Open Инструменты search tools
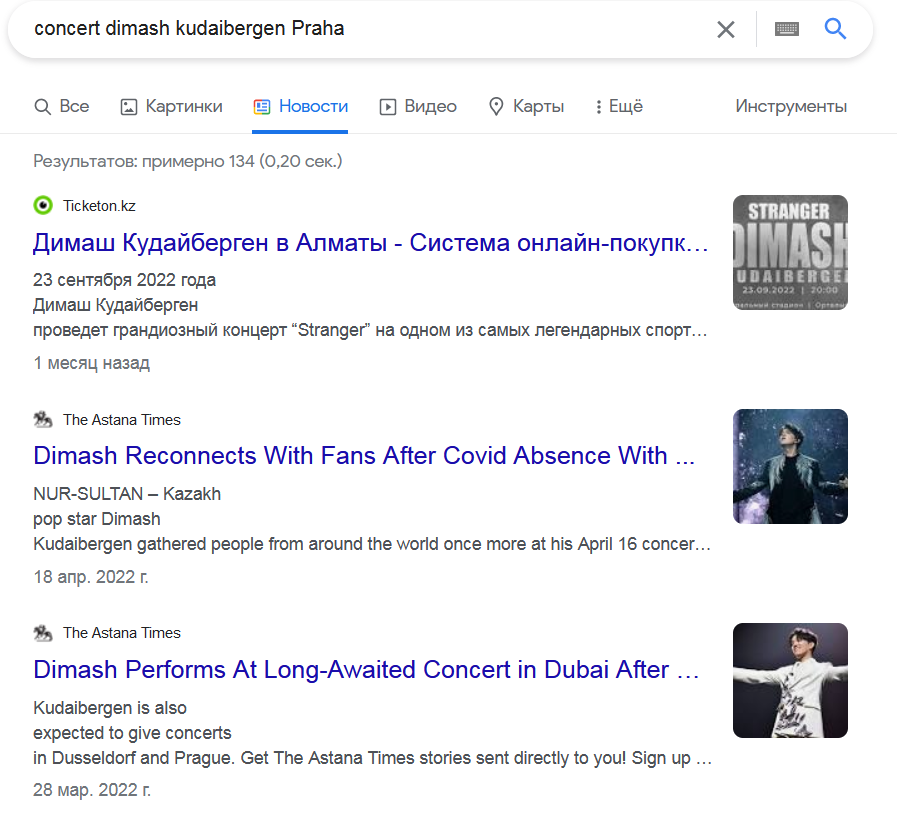 coord(791,107)
